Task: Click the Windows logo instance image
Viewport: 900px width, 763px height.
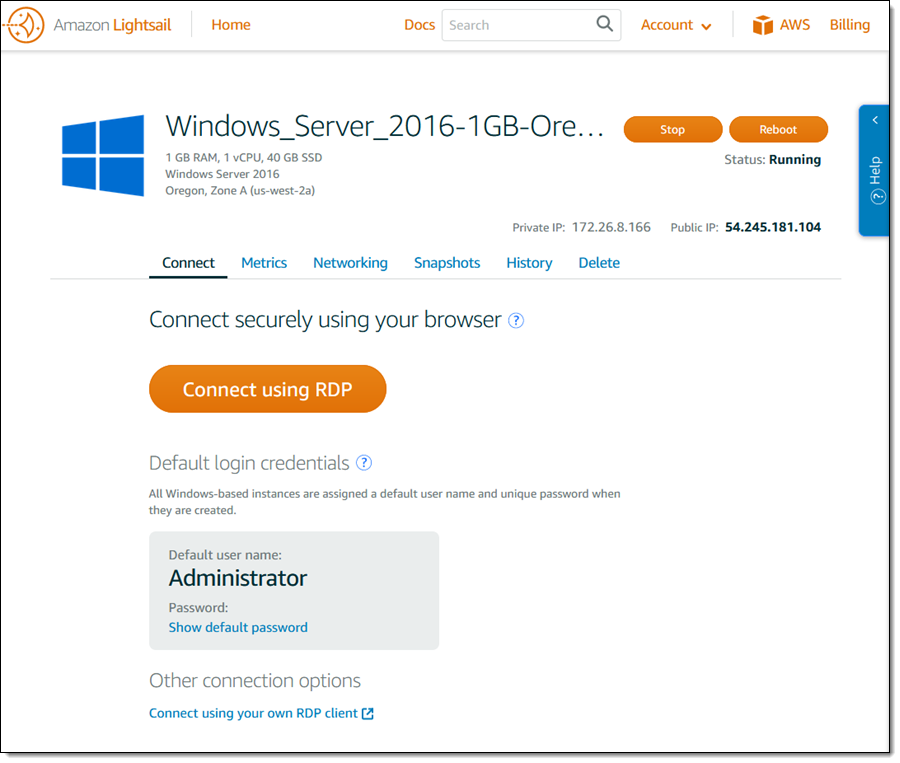Action: pyautogui.click(x=103, y=154)
